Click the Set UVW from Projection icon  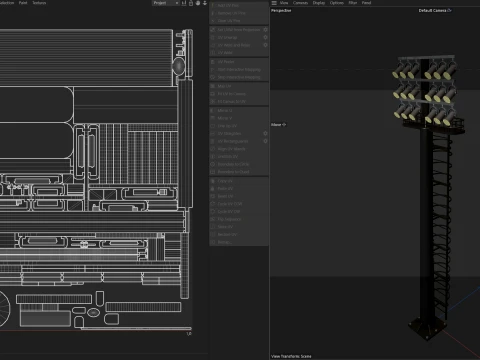[213, 30]
